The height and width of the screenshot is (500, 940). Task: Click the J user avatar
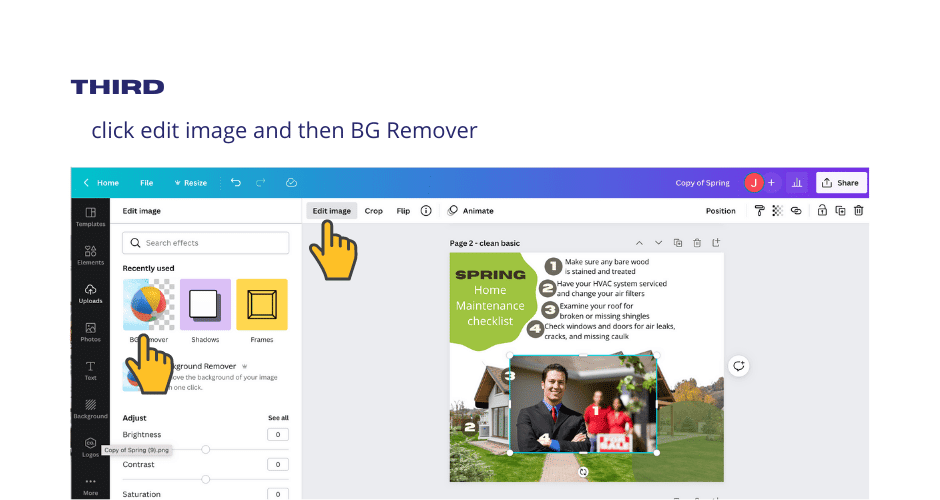click(754, 183)
